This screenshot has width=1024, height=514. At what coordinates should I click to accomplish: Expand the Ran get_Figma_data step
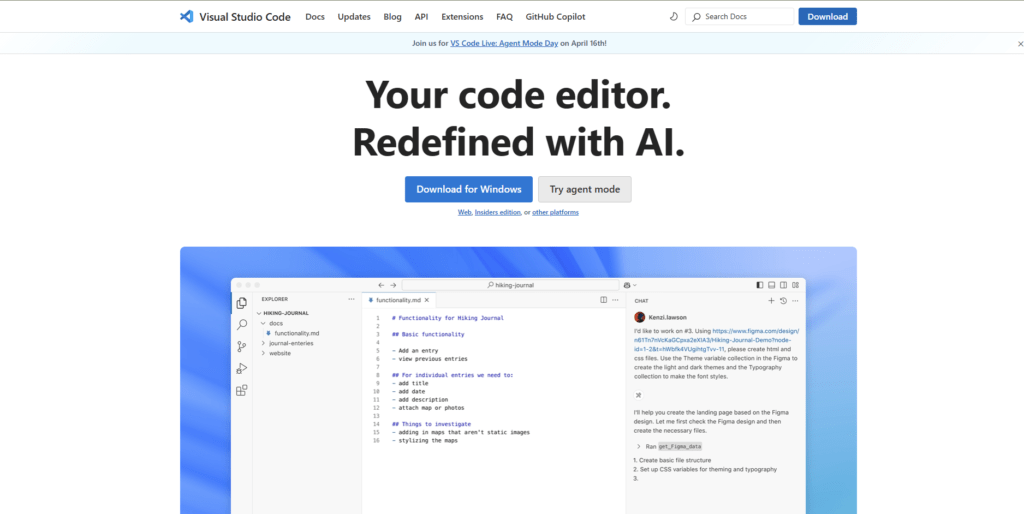[639, 446]
